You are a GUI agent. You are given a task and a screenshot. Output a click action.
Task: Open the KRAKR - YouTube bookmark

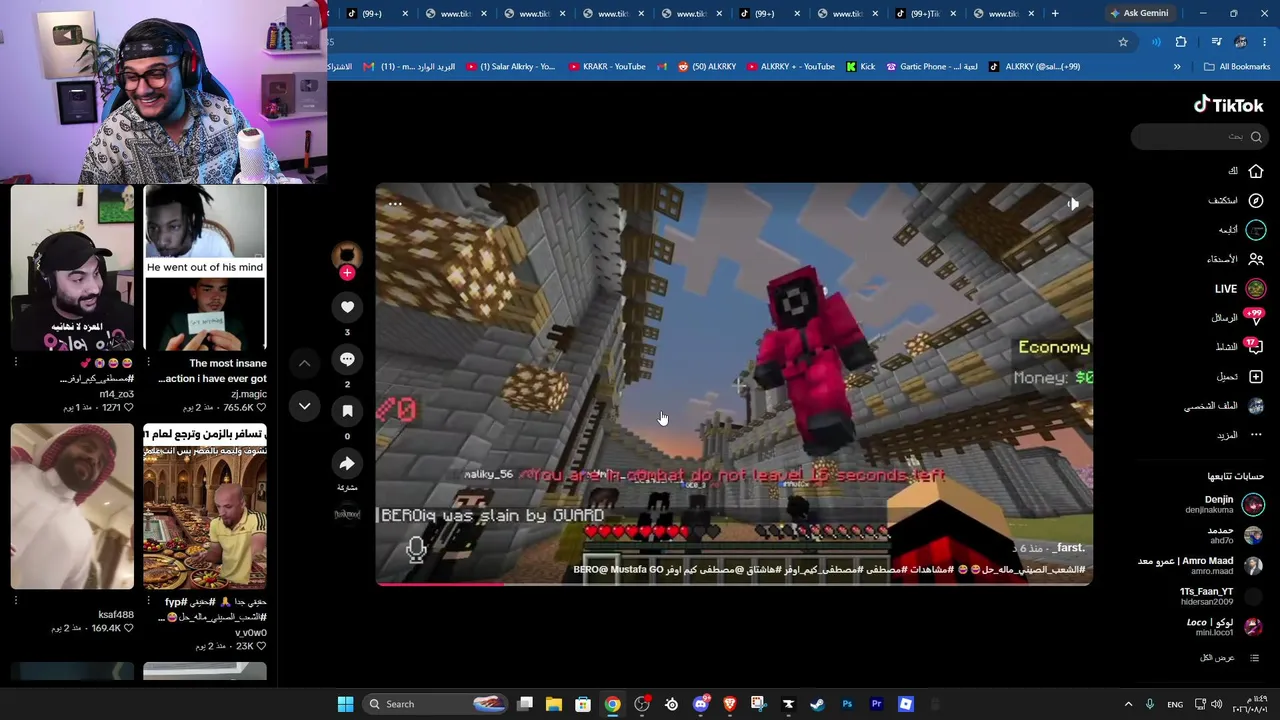point(607,67)
